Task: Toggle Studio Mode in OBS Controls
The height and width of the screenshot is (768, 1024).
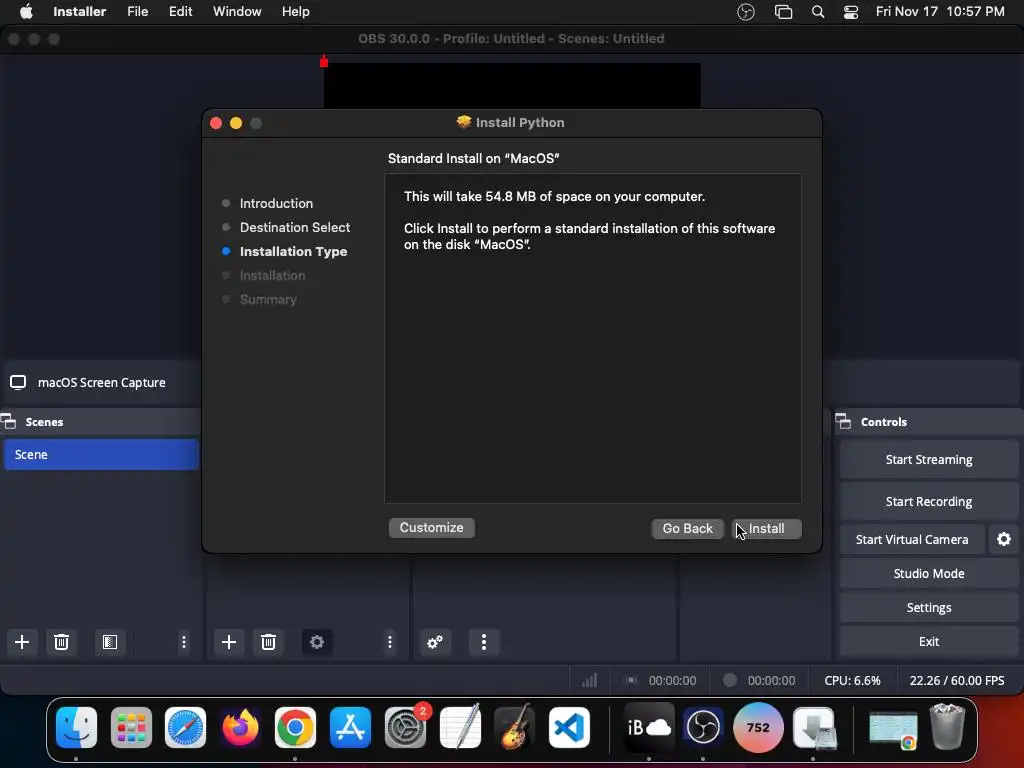Action: pos(929,573)
